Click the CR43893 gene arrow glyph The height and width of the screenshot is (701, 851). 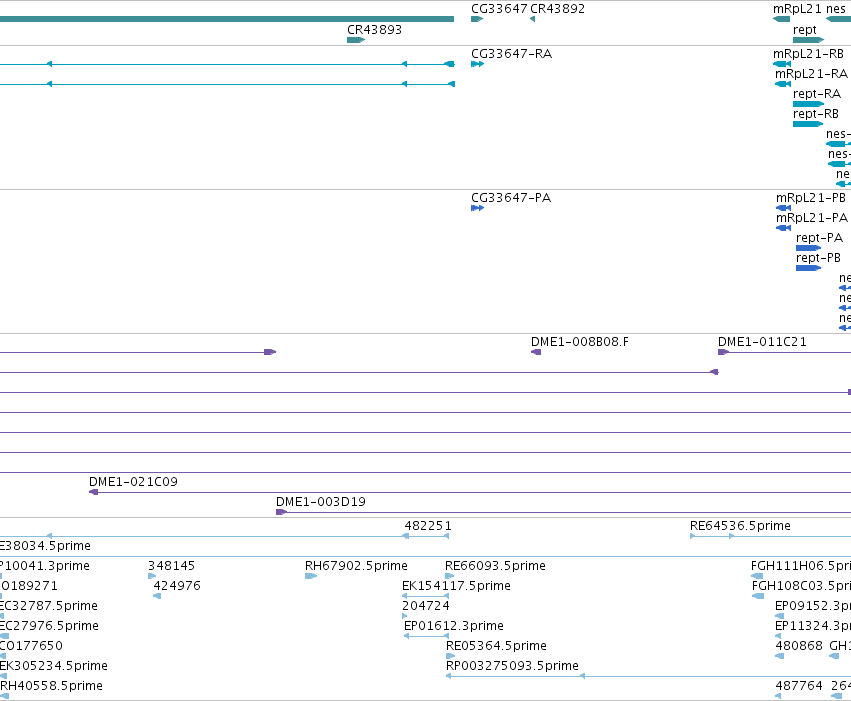(x=356, y=40)
